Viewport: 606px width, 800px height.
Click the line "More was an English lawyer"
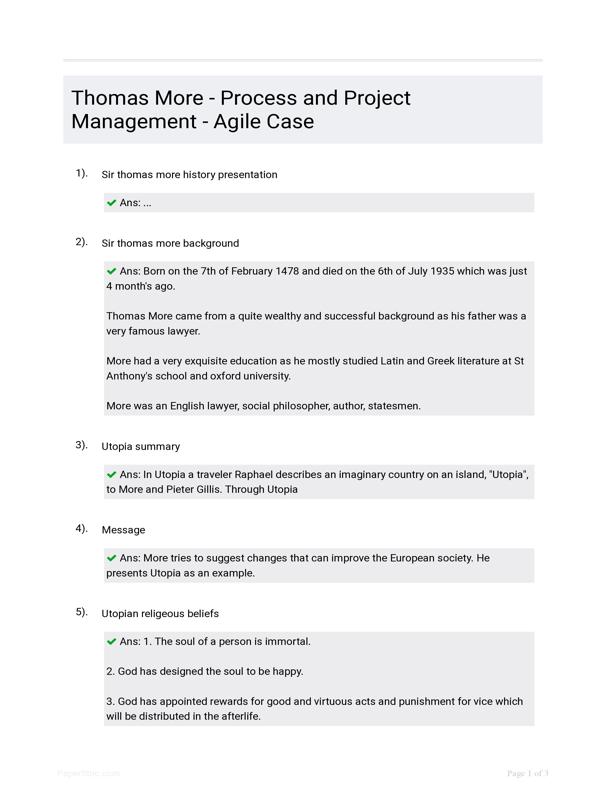coord(264,406)
